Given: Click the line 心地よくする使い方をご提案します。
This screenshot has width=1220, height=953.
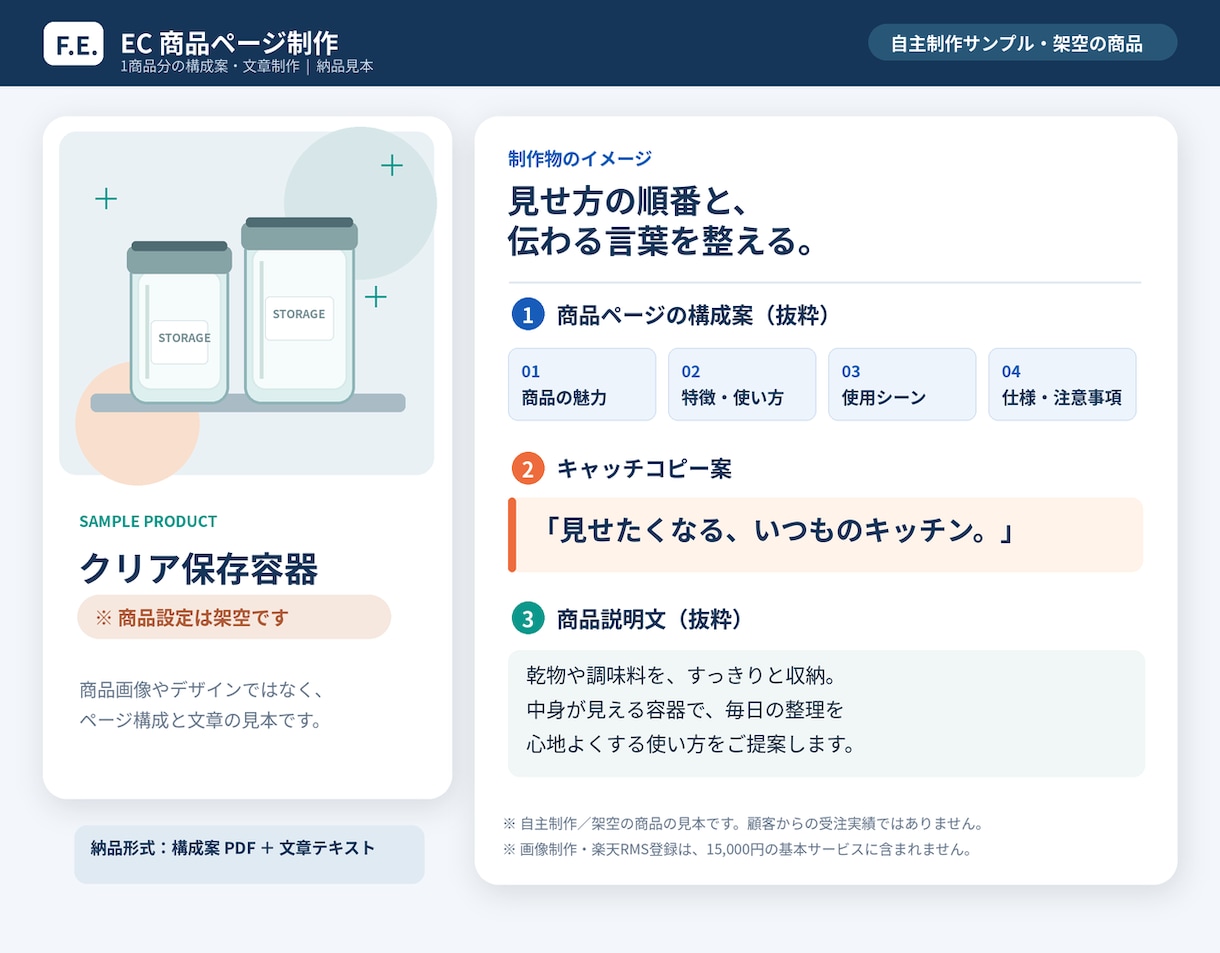Looking at the screenshot, I should coord(691,745).
